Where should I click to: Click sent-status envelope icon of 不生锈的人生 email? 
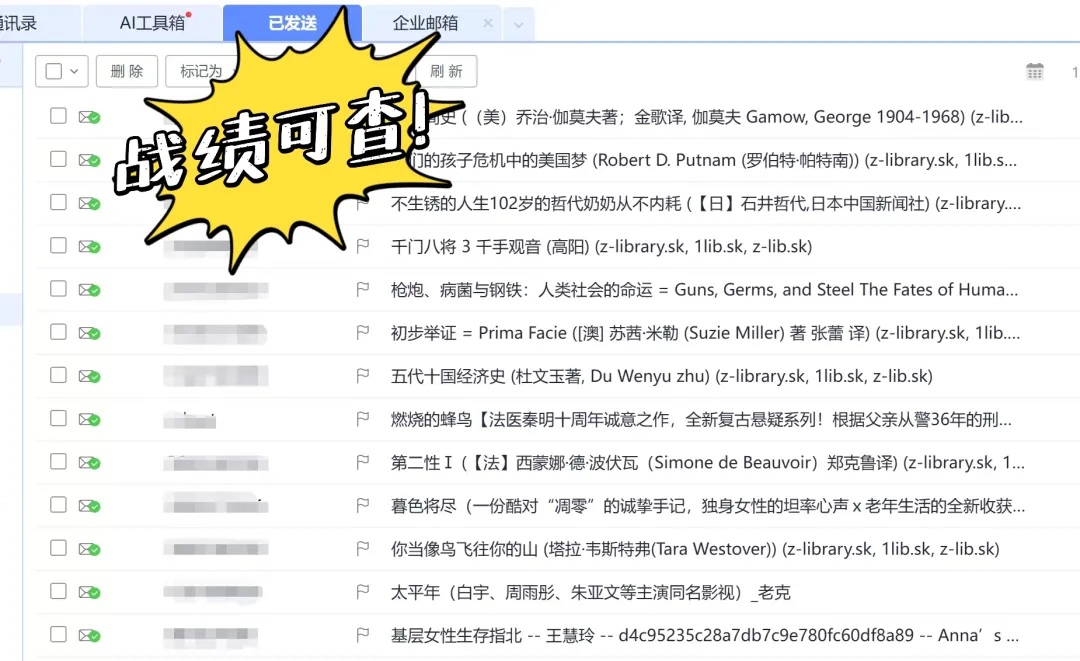click(89, 203)
